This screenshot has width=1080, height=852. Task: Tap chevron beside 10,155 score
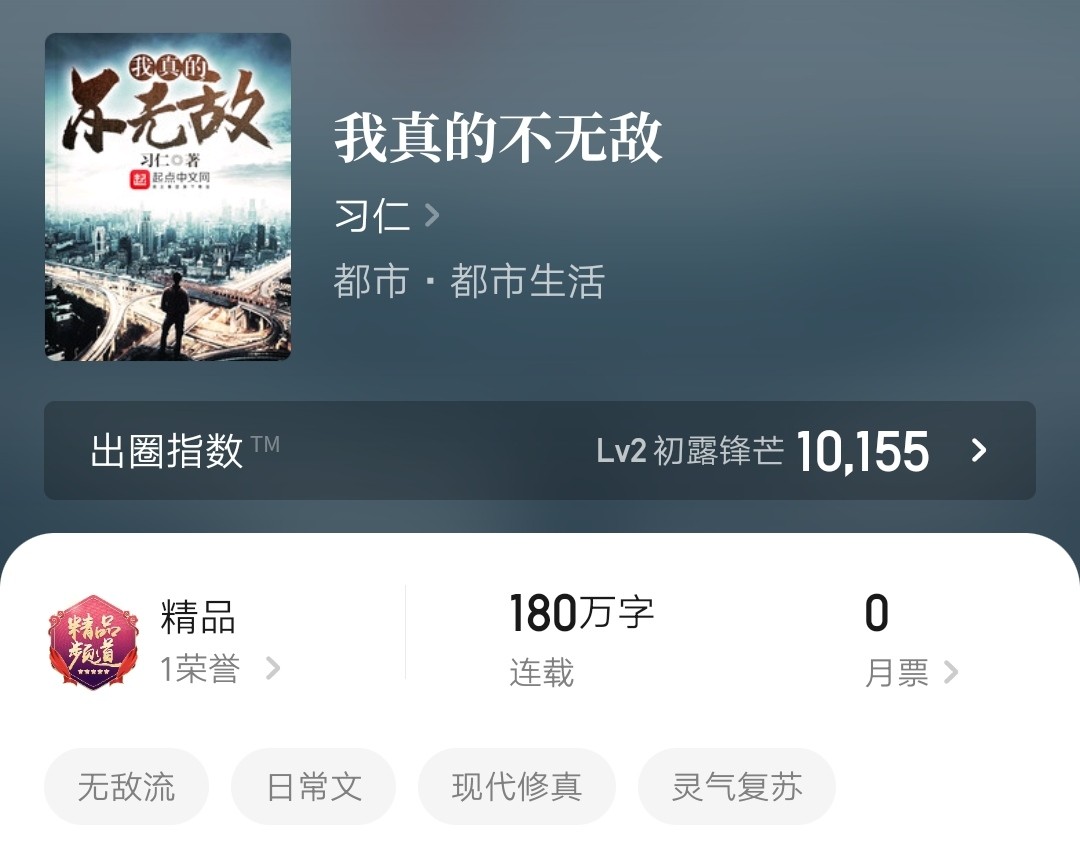pos(979,450)
